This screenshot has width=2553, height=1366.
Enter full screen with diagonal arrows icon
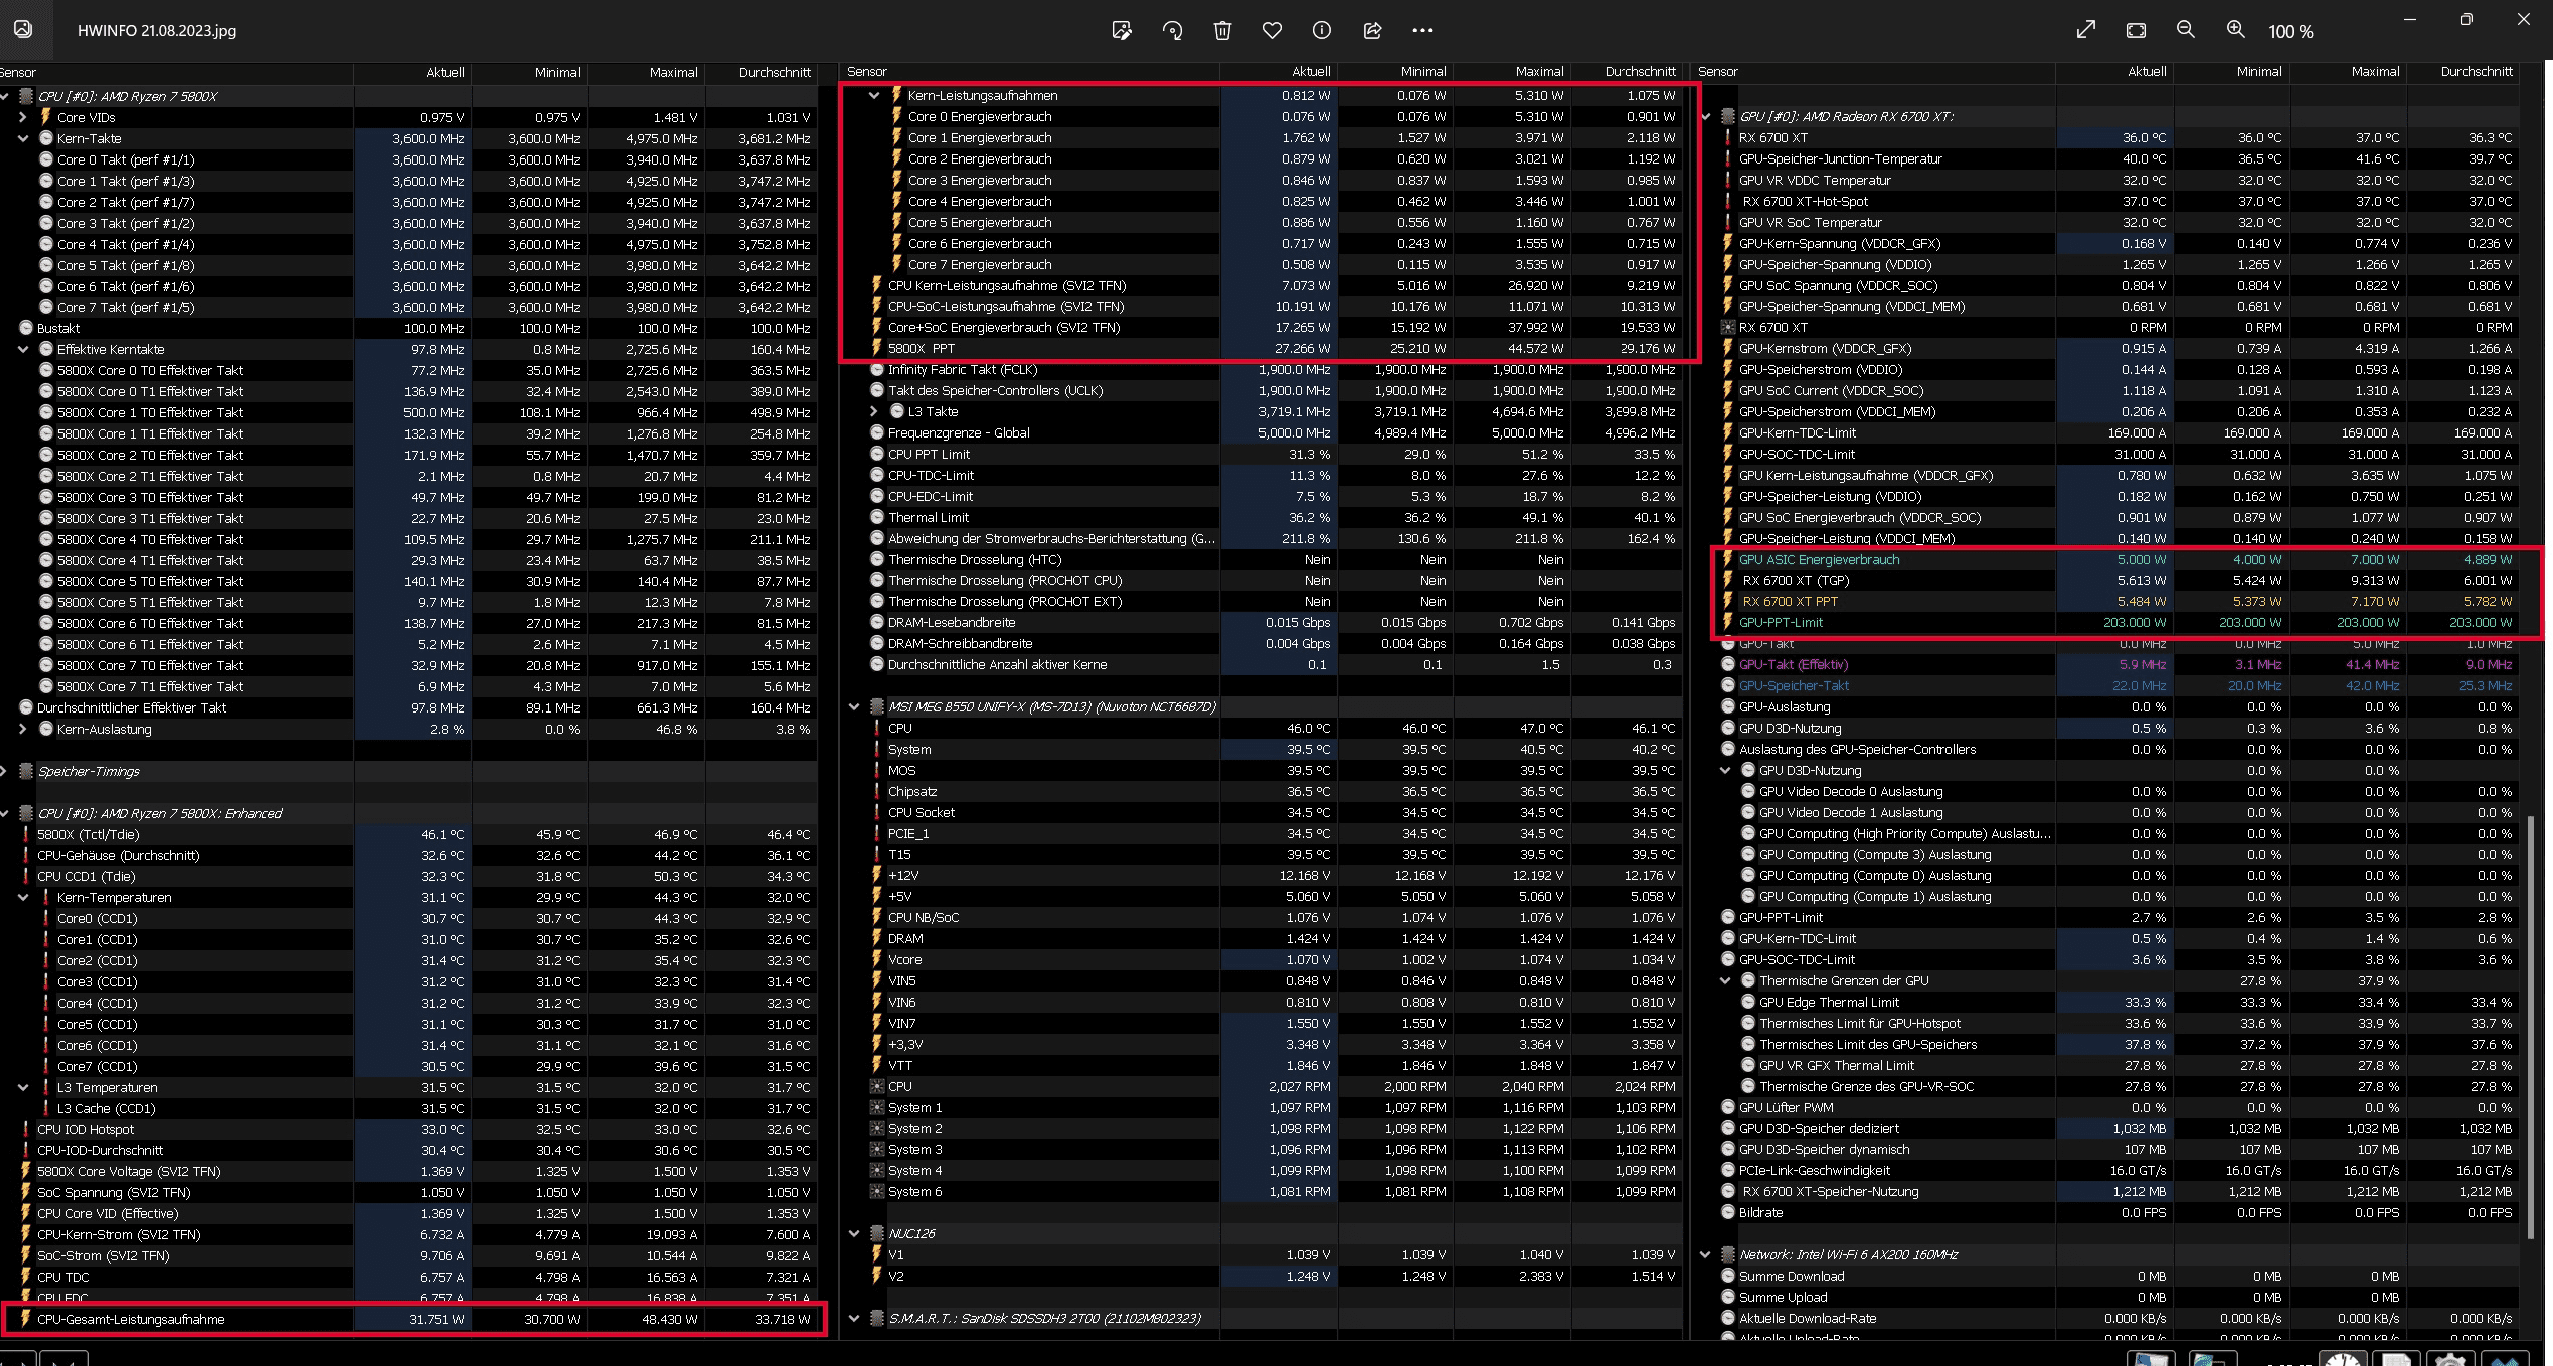pos(2086,30)
